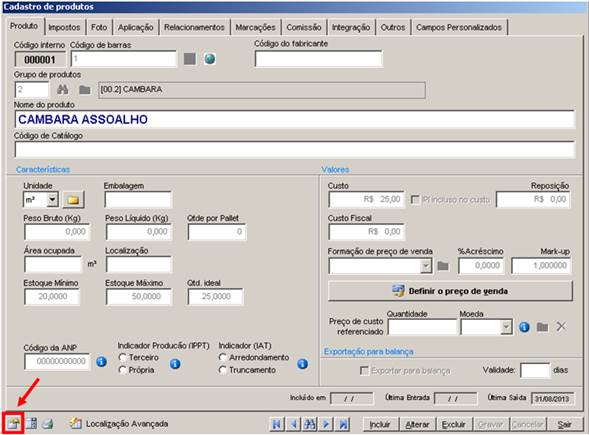Click the first bottom-left toolbar icon
The image size is (589, 435).
point(13,424)
